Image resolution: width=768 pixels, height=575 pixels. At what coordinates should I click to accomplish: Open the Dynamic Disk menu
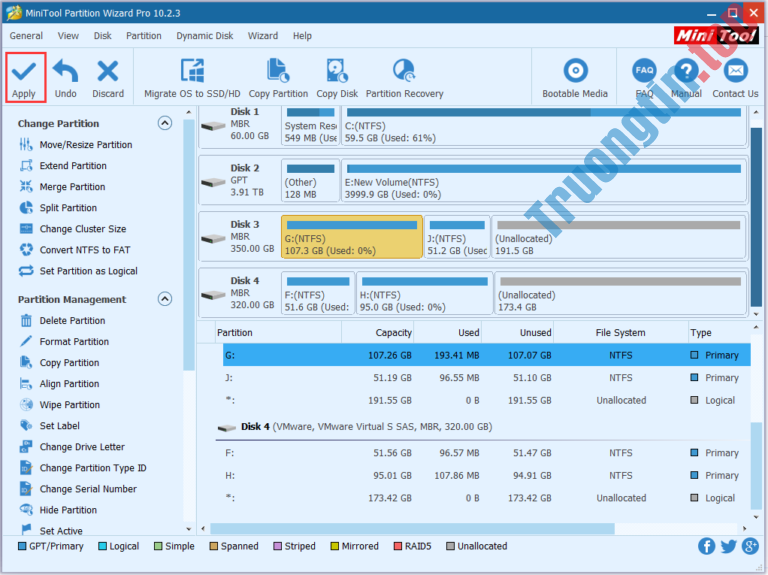pyautogui.click(x=205, y=36)
